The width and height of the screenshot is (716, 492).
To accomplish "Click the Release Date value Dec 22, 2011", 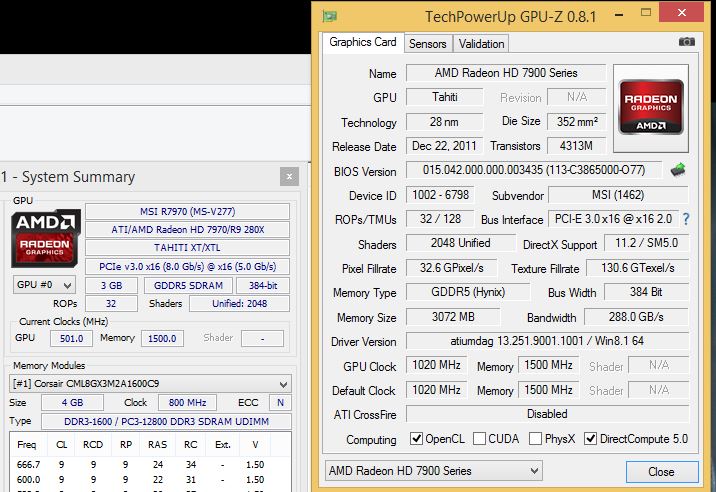I will [444, 146].
